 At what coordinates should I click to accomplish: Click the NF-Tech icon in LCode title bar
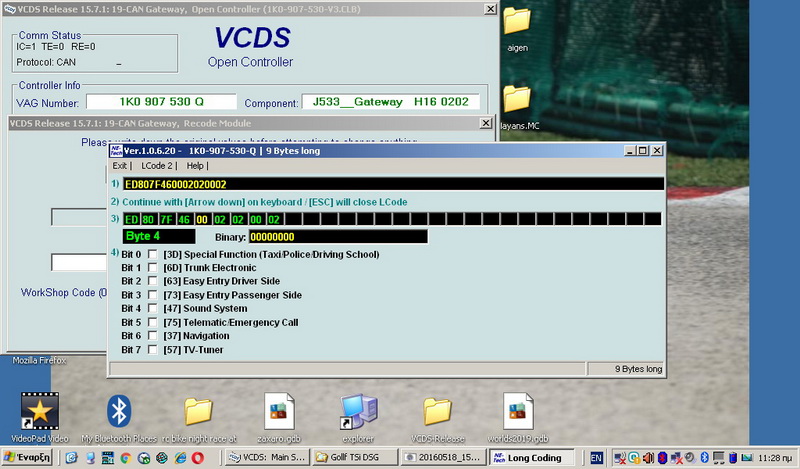116,151
